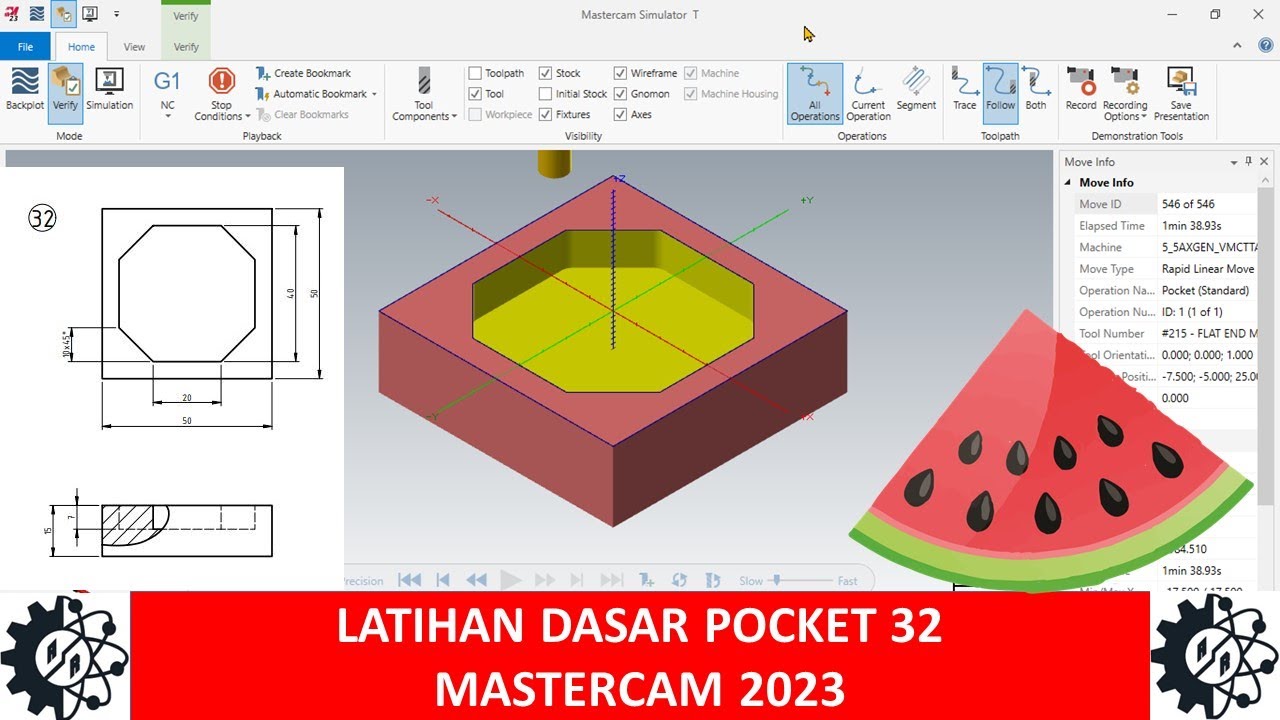Select Current Operation display
Image resolution: width=1280 pixels, height=720 pixels.
869,93
